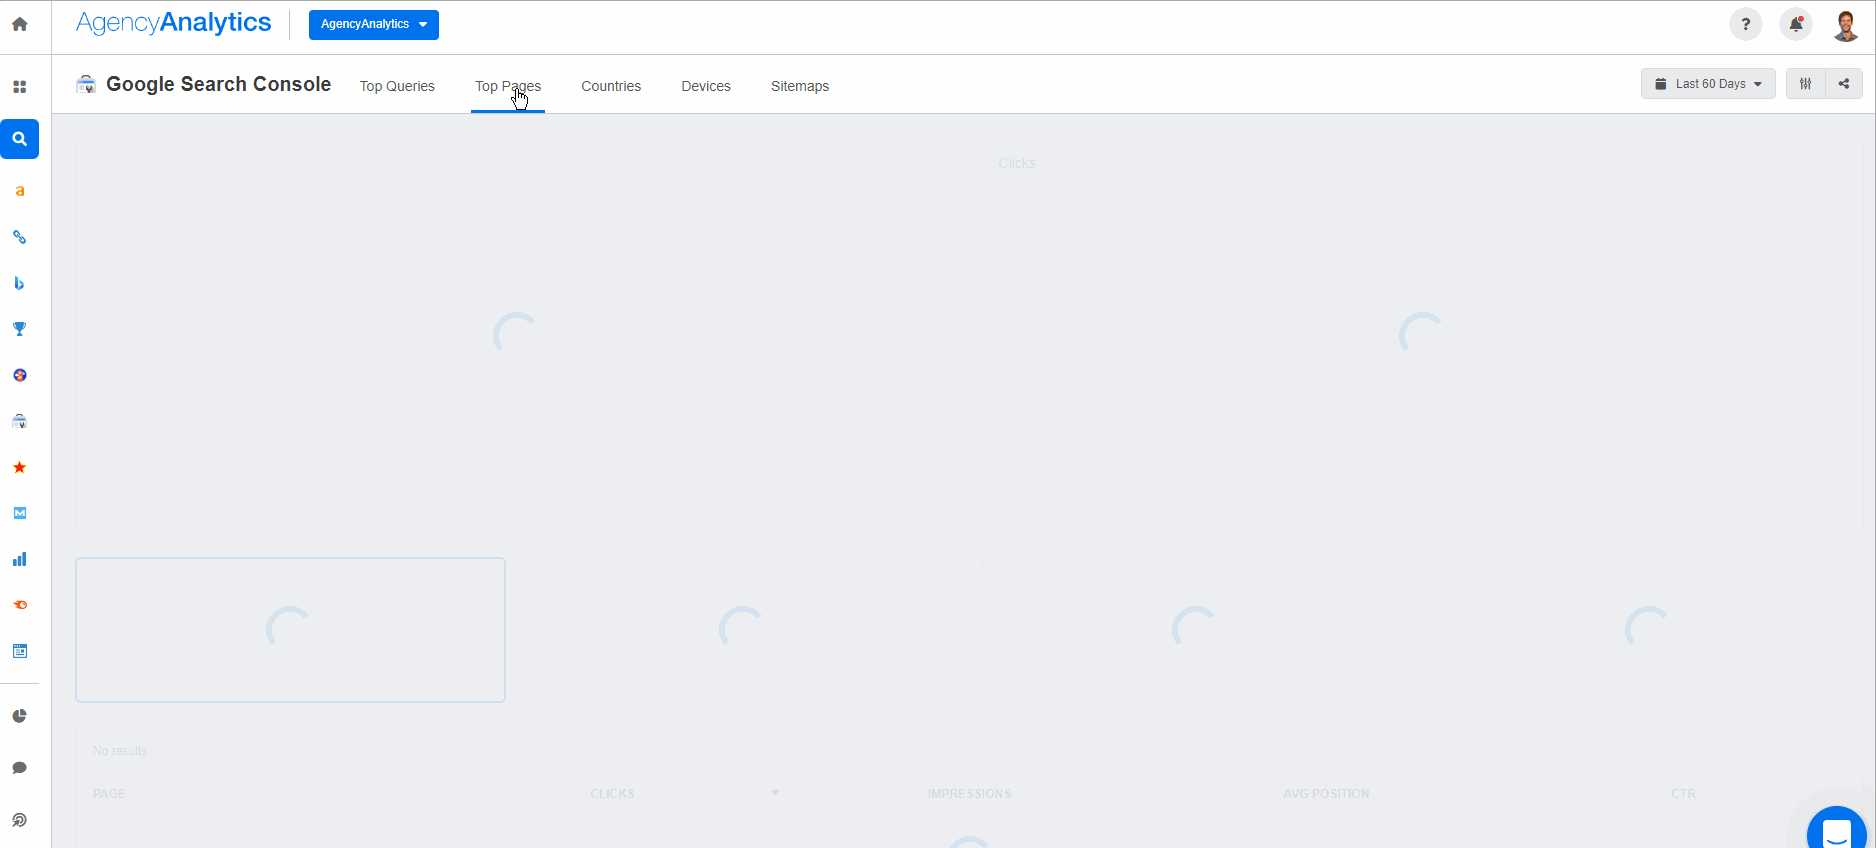
Task: Expand the AgencyAnalytics campaign dropdown
Action: click(373, 24)
